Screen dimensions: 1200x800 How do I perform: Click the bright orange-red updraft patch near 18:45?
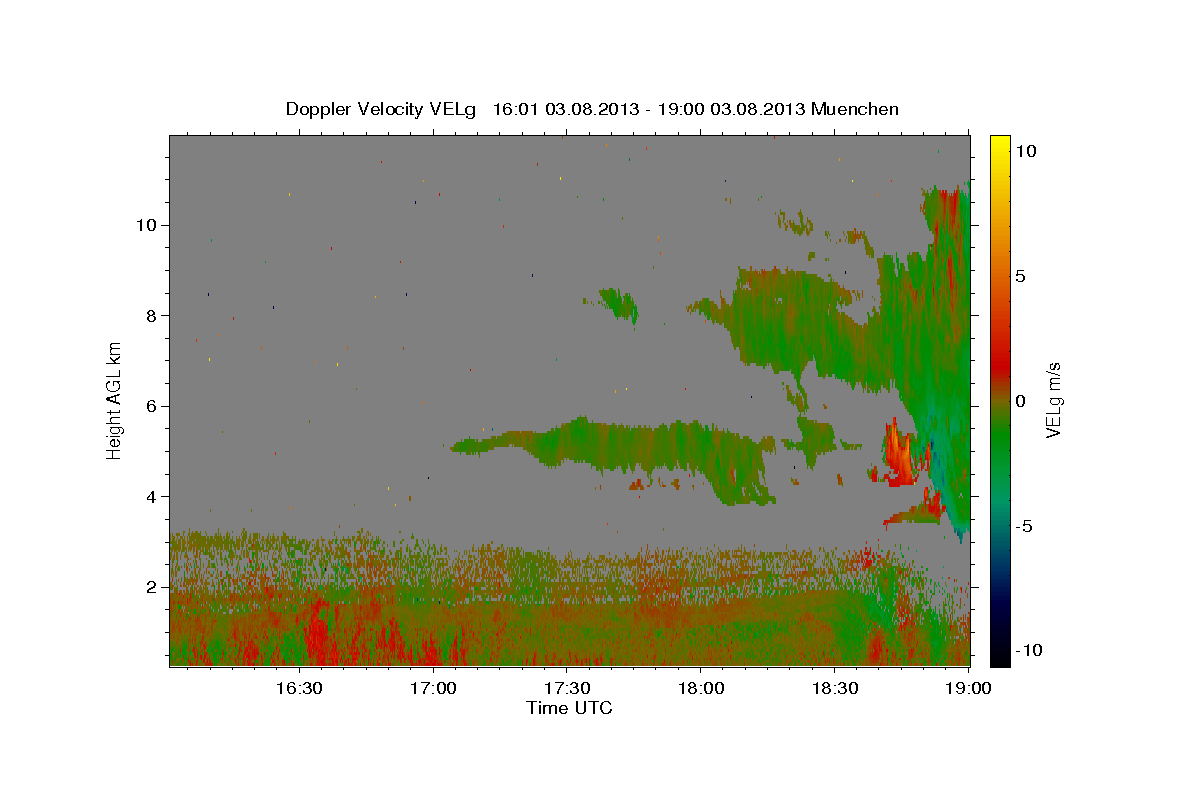(899, 455)
